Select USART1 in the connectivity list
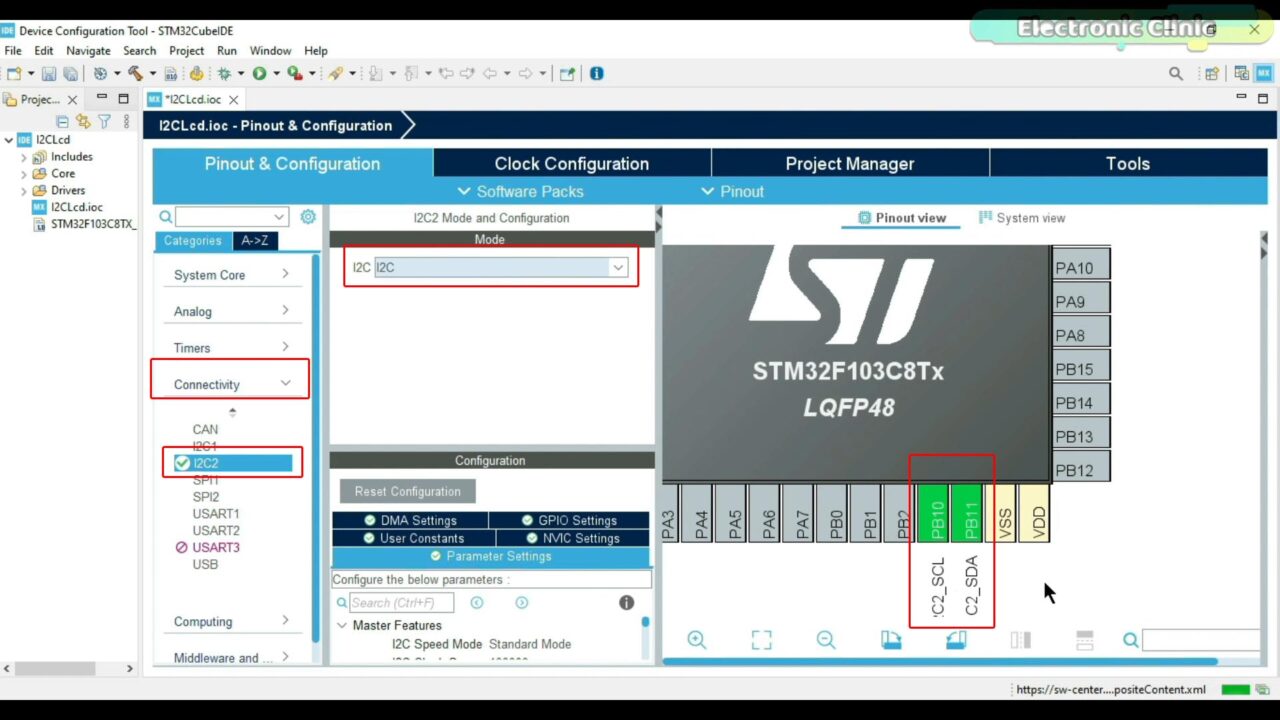This screenshot has width=1280, height=720. point(216,513)
